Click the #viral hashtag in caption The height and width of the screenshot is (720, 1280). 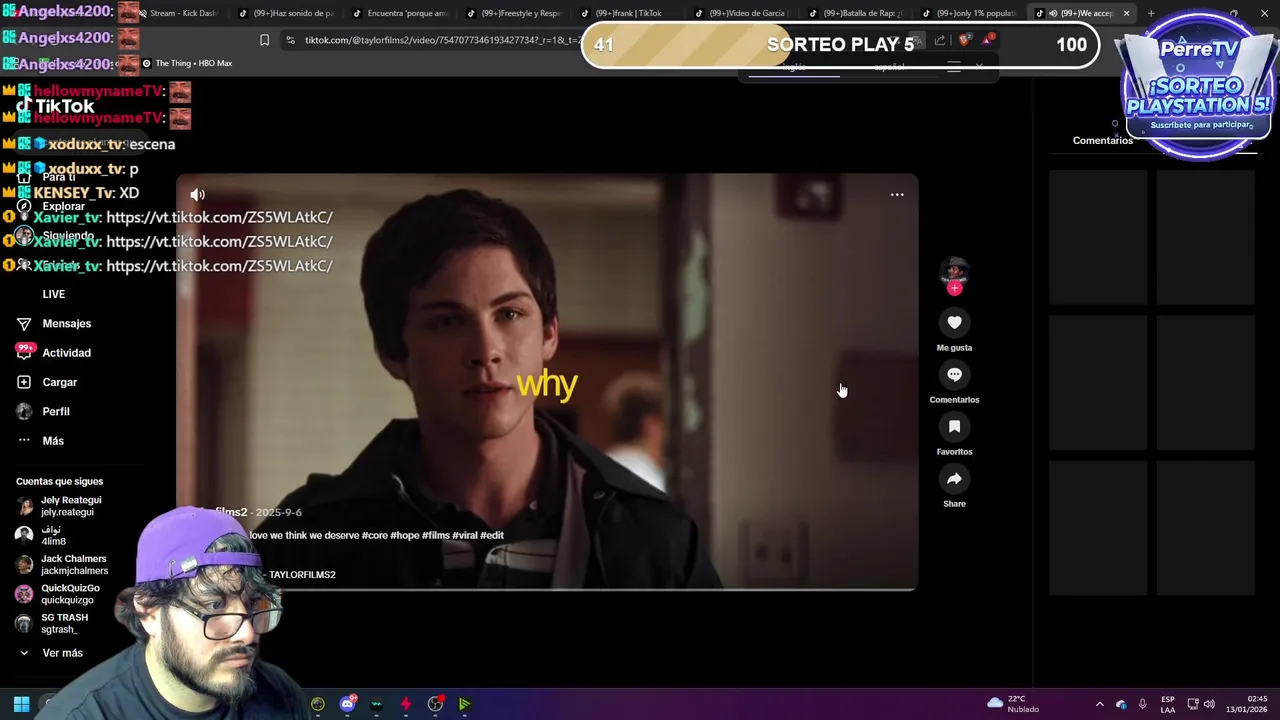465,535
